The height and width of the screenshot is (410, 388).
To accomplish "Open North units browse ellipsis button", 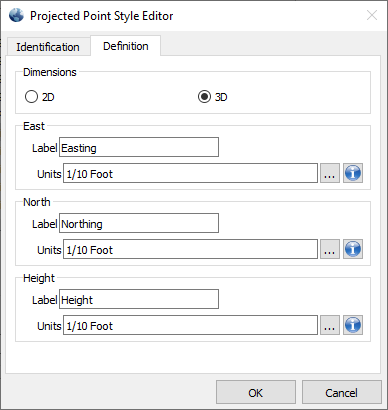I will 330,249.
